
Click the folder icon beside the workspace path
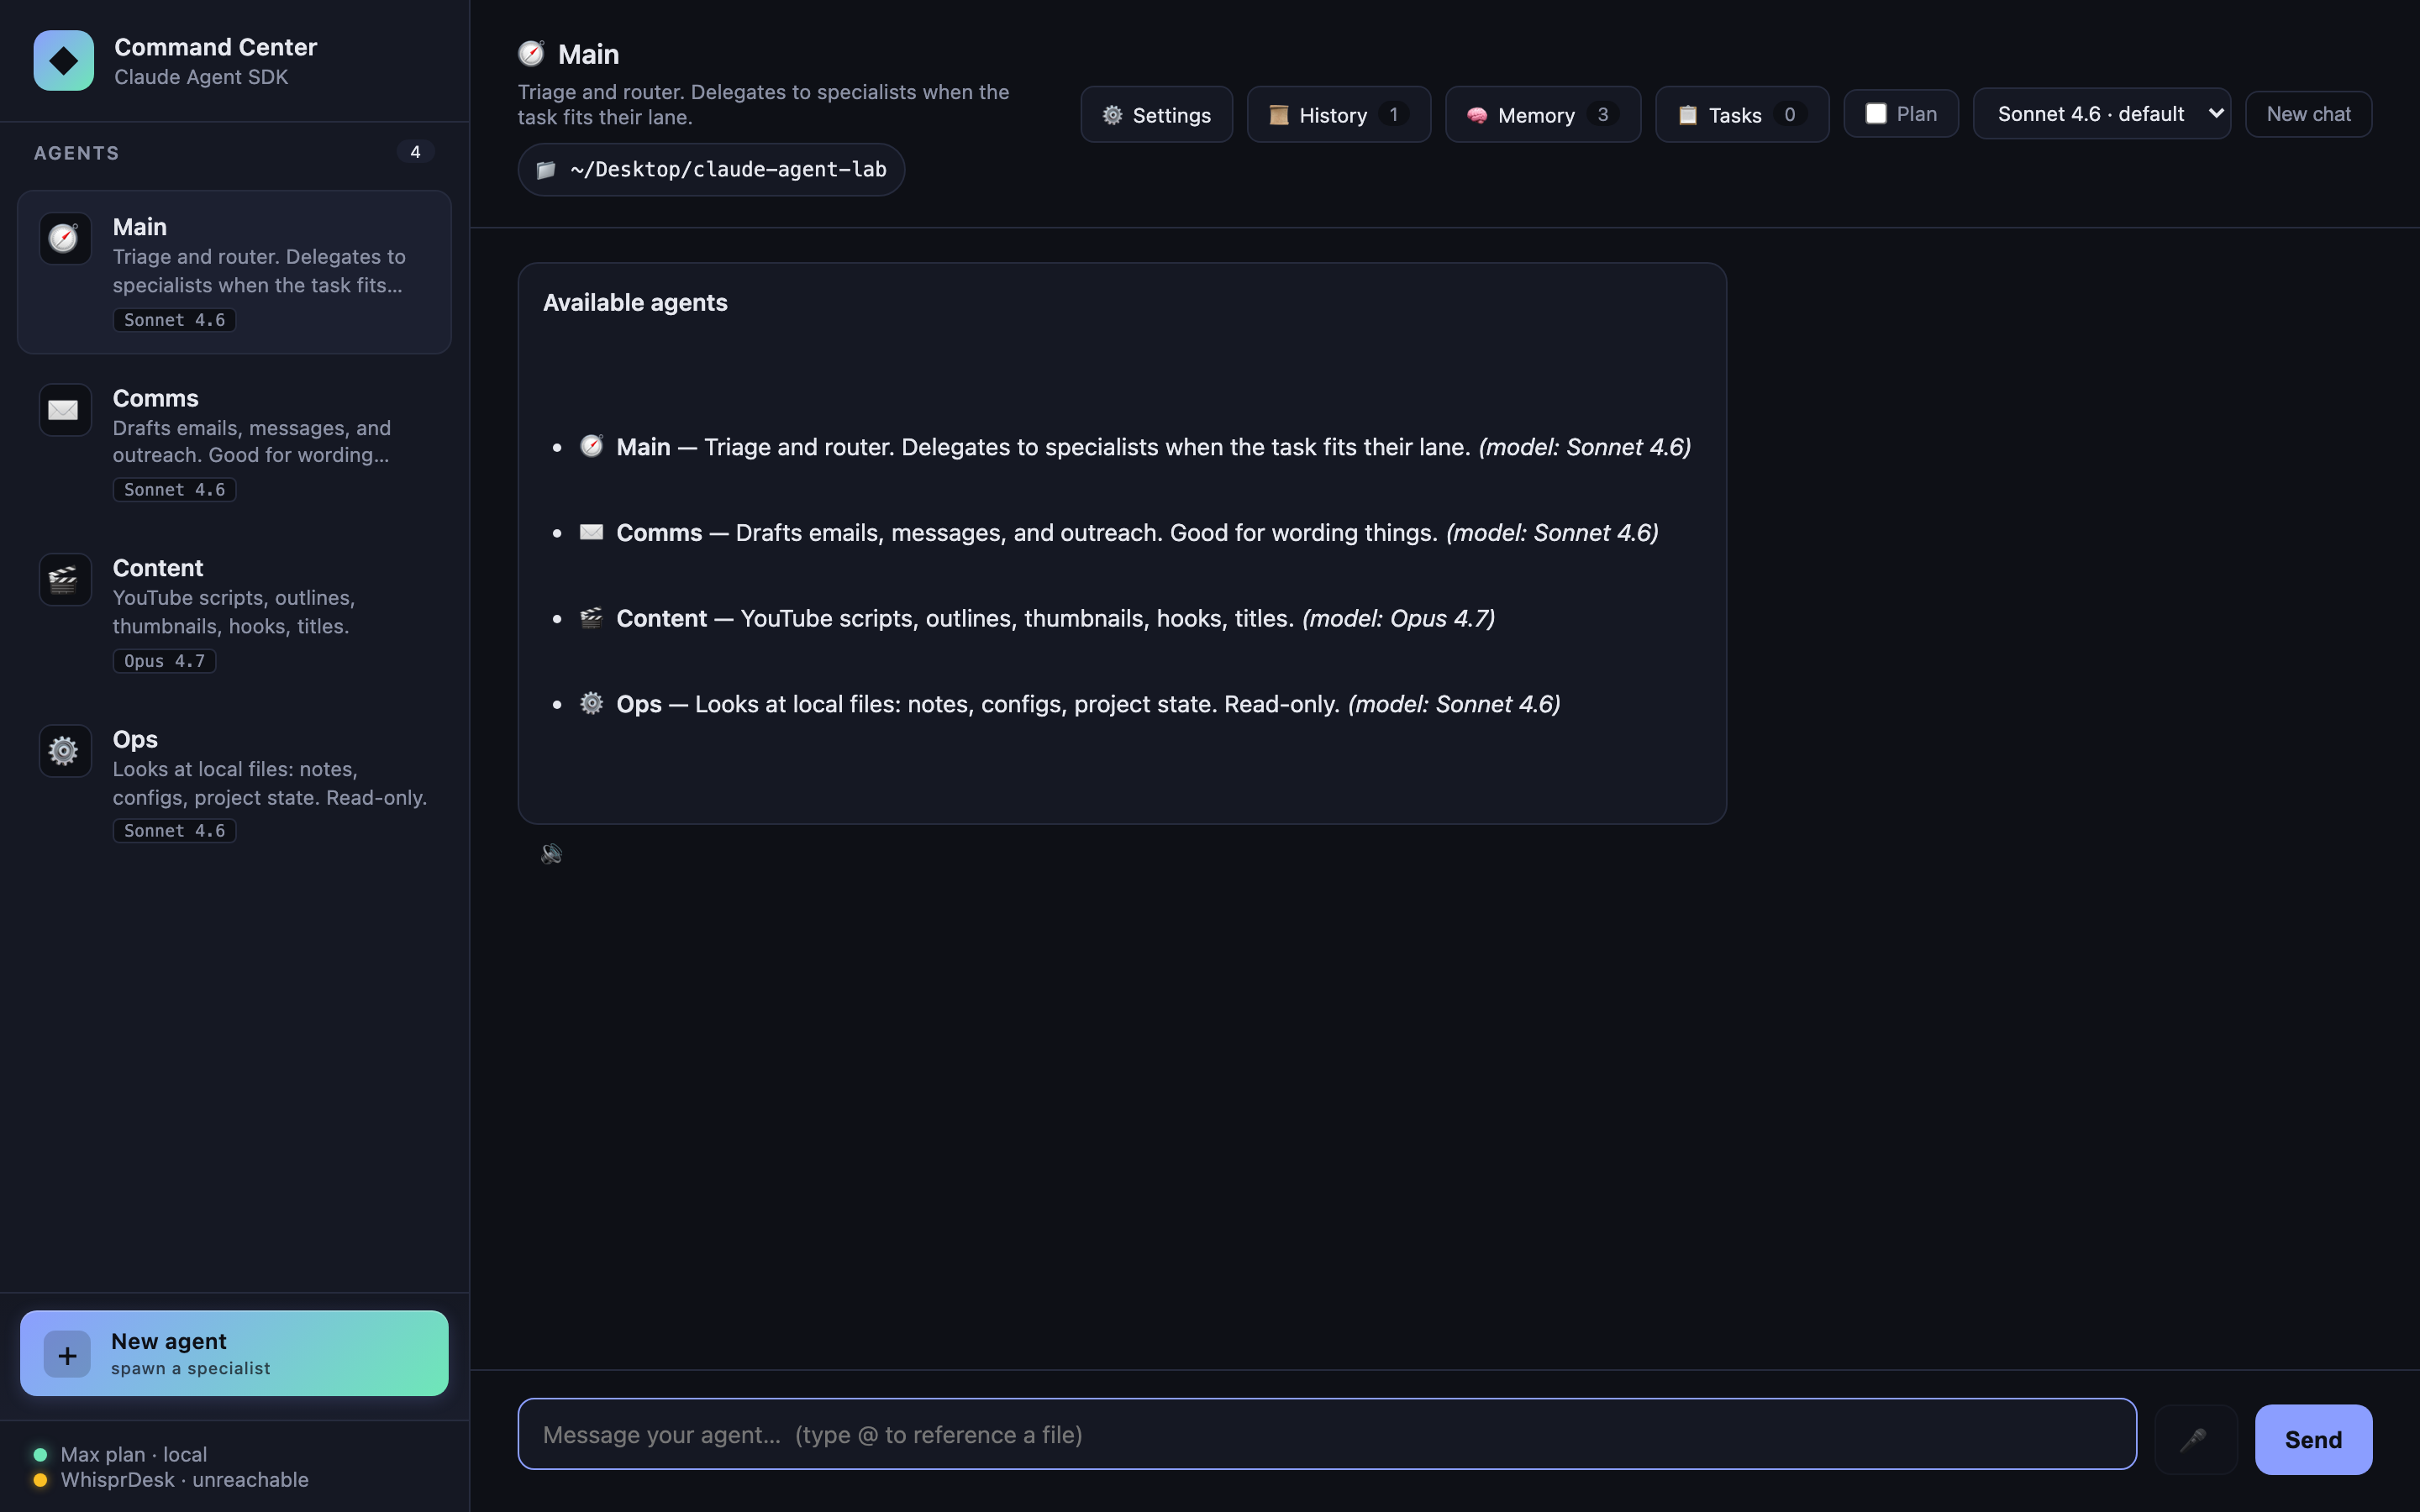pyautogui.click(x=546, y=169)
